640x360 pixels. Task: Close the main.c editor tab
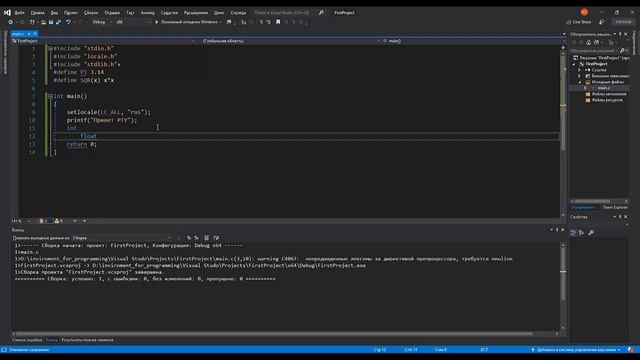click(x=35, y=34)
